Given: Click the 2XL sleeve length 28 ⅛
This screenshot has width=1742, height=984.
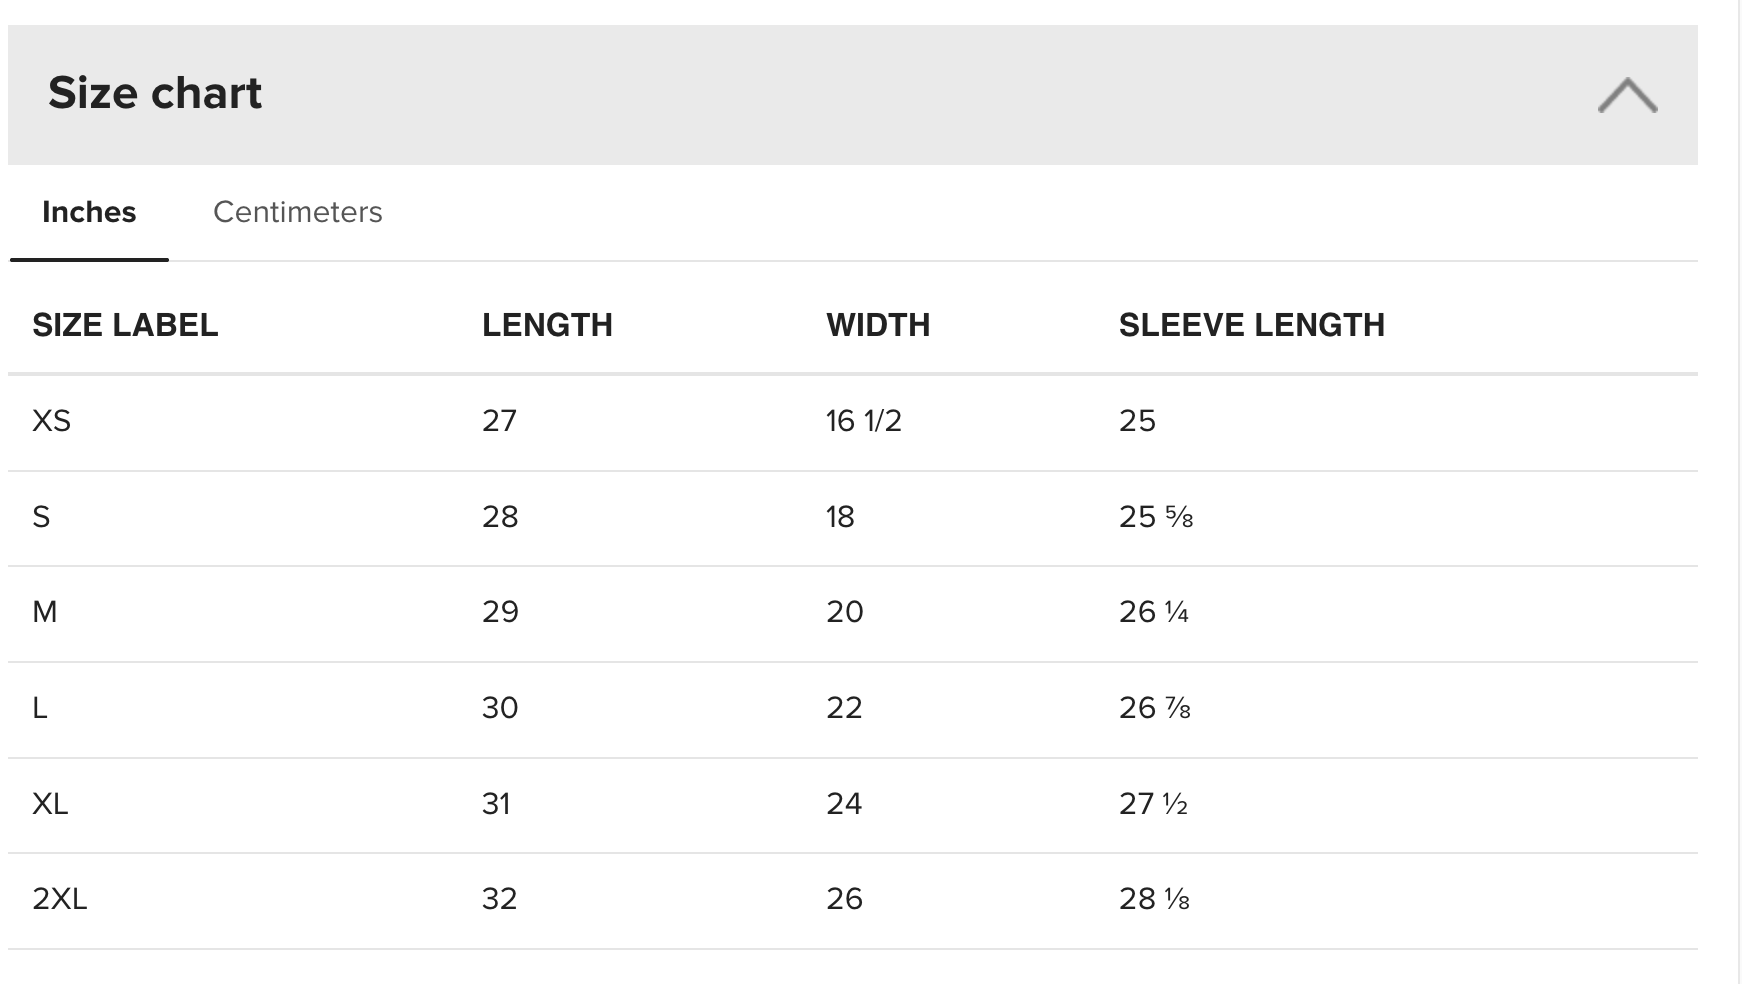Looking at the screenshot, I should click(1154, 899).
